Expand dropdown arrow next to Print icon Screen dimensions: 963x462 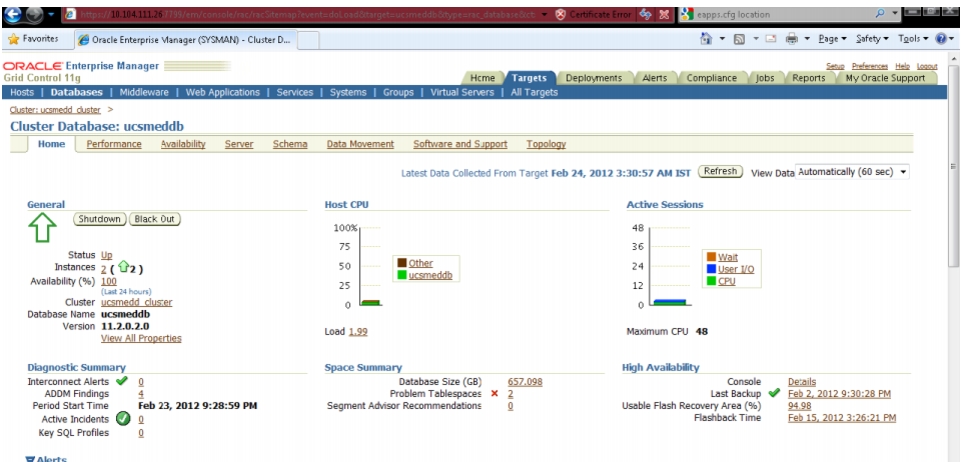pos(808,39)
